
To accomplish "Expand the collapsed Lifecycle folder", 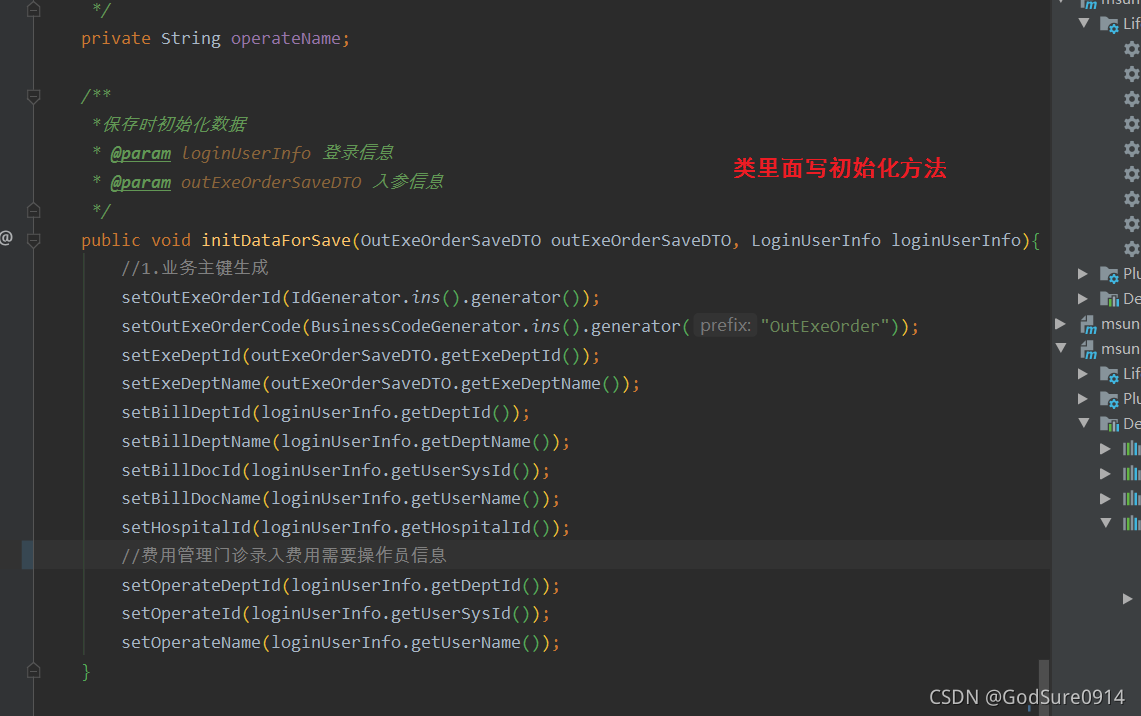I will [1083, 374].
